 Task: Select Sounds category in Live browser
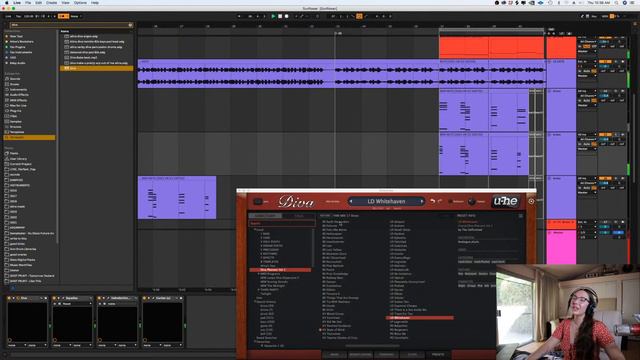pos(15,79)
